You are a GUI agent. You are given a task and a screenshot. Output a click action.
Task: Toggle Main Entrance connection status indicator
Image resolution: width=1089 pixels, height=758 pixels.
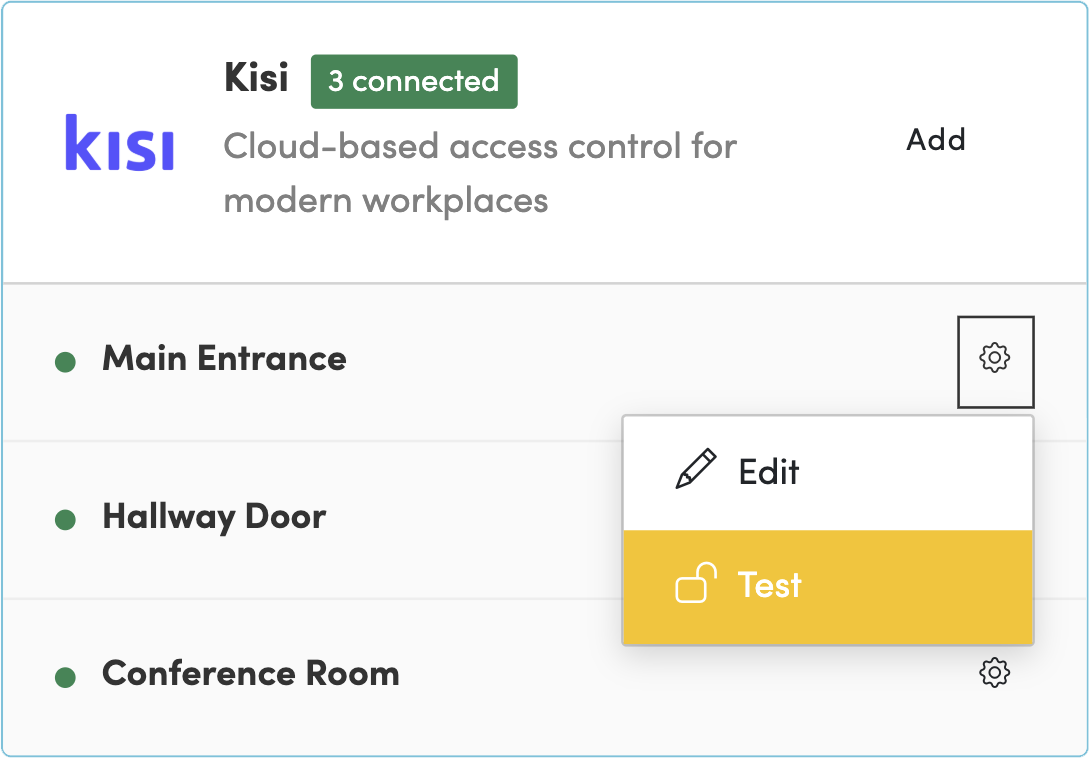pyautogui.click(x=64, y=360)
